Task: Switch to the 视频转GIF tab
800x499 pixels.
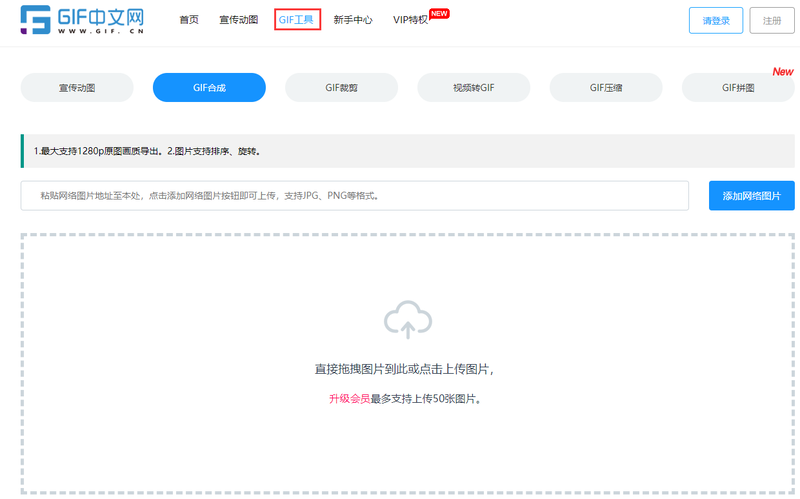Action: 473,88
